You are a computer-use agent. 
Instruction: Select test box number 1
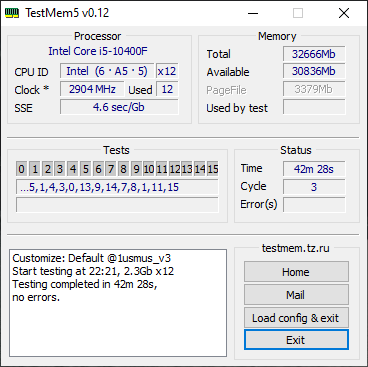[35, 169]
